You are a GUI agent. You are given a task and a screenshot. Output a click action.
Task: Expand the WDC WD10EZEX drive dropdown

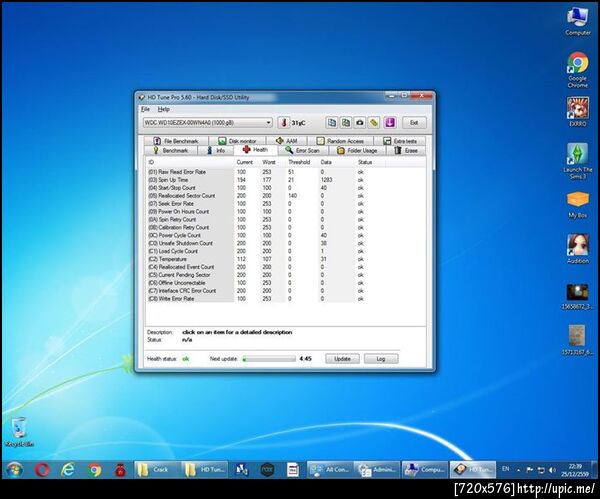coord(268,123)
